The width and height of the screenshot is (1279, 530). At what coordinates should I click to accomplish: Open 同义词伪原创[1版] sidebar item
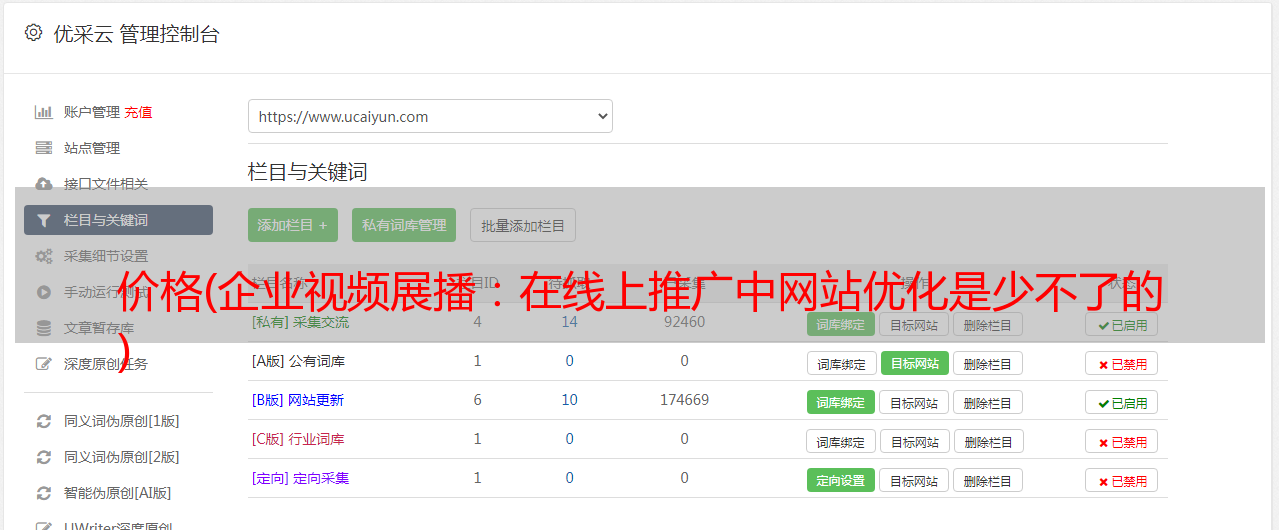pyautogui.click(x=122, y=421)
